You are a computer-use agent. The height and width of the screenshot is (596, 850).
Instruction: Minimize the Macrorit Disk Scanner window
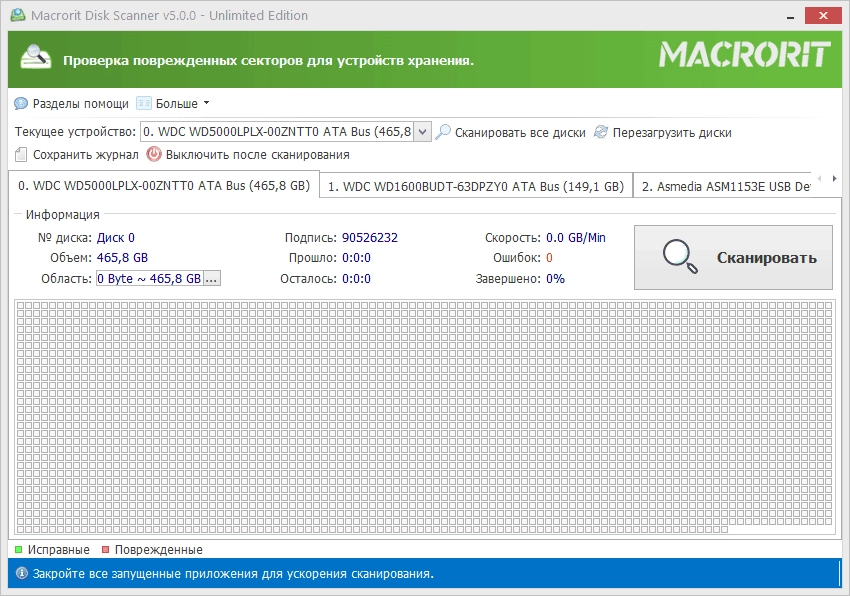pos(790,16)
